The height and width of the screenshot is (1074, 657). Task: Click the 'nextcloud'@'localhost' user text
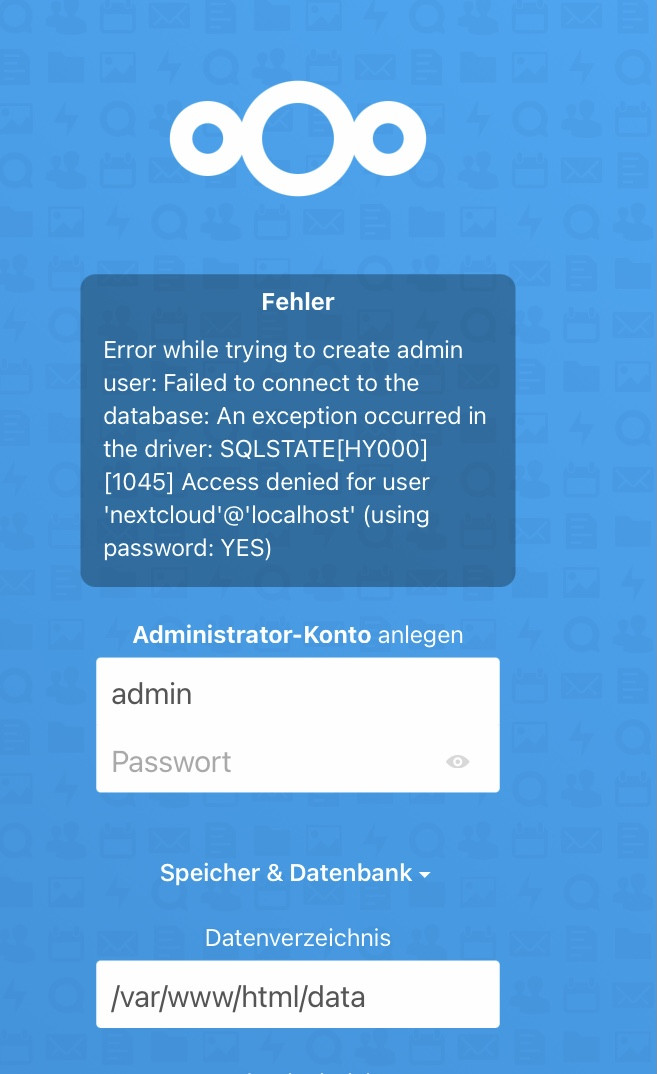point(230,514)
